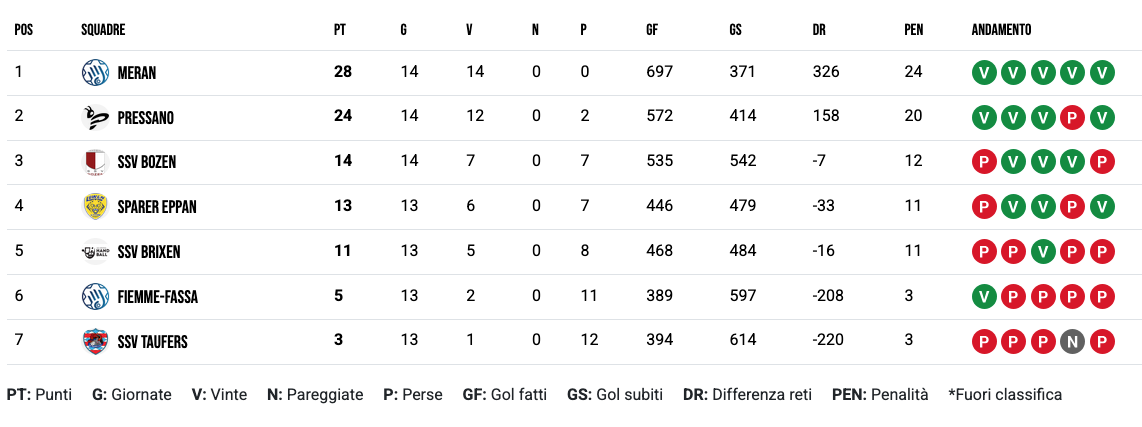Click the SSV Taufers team logo
Screen dimensions: 1142x427
(94, 341)
